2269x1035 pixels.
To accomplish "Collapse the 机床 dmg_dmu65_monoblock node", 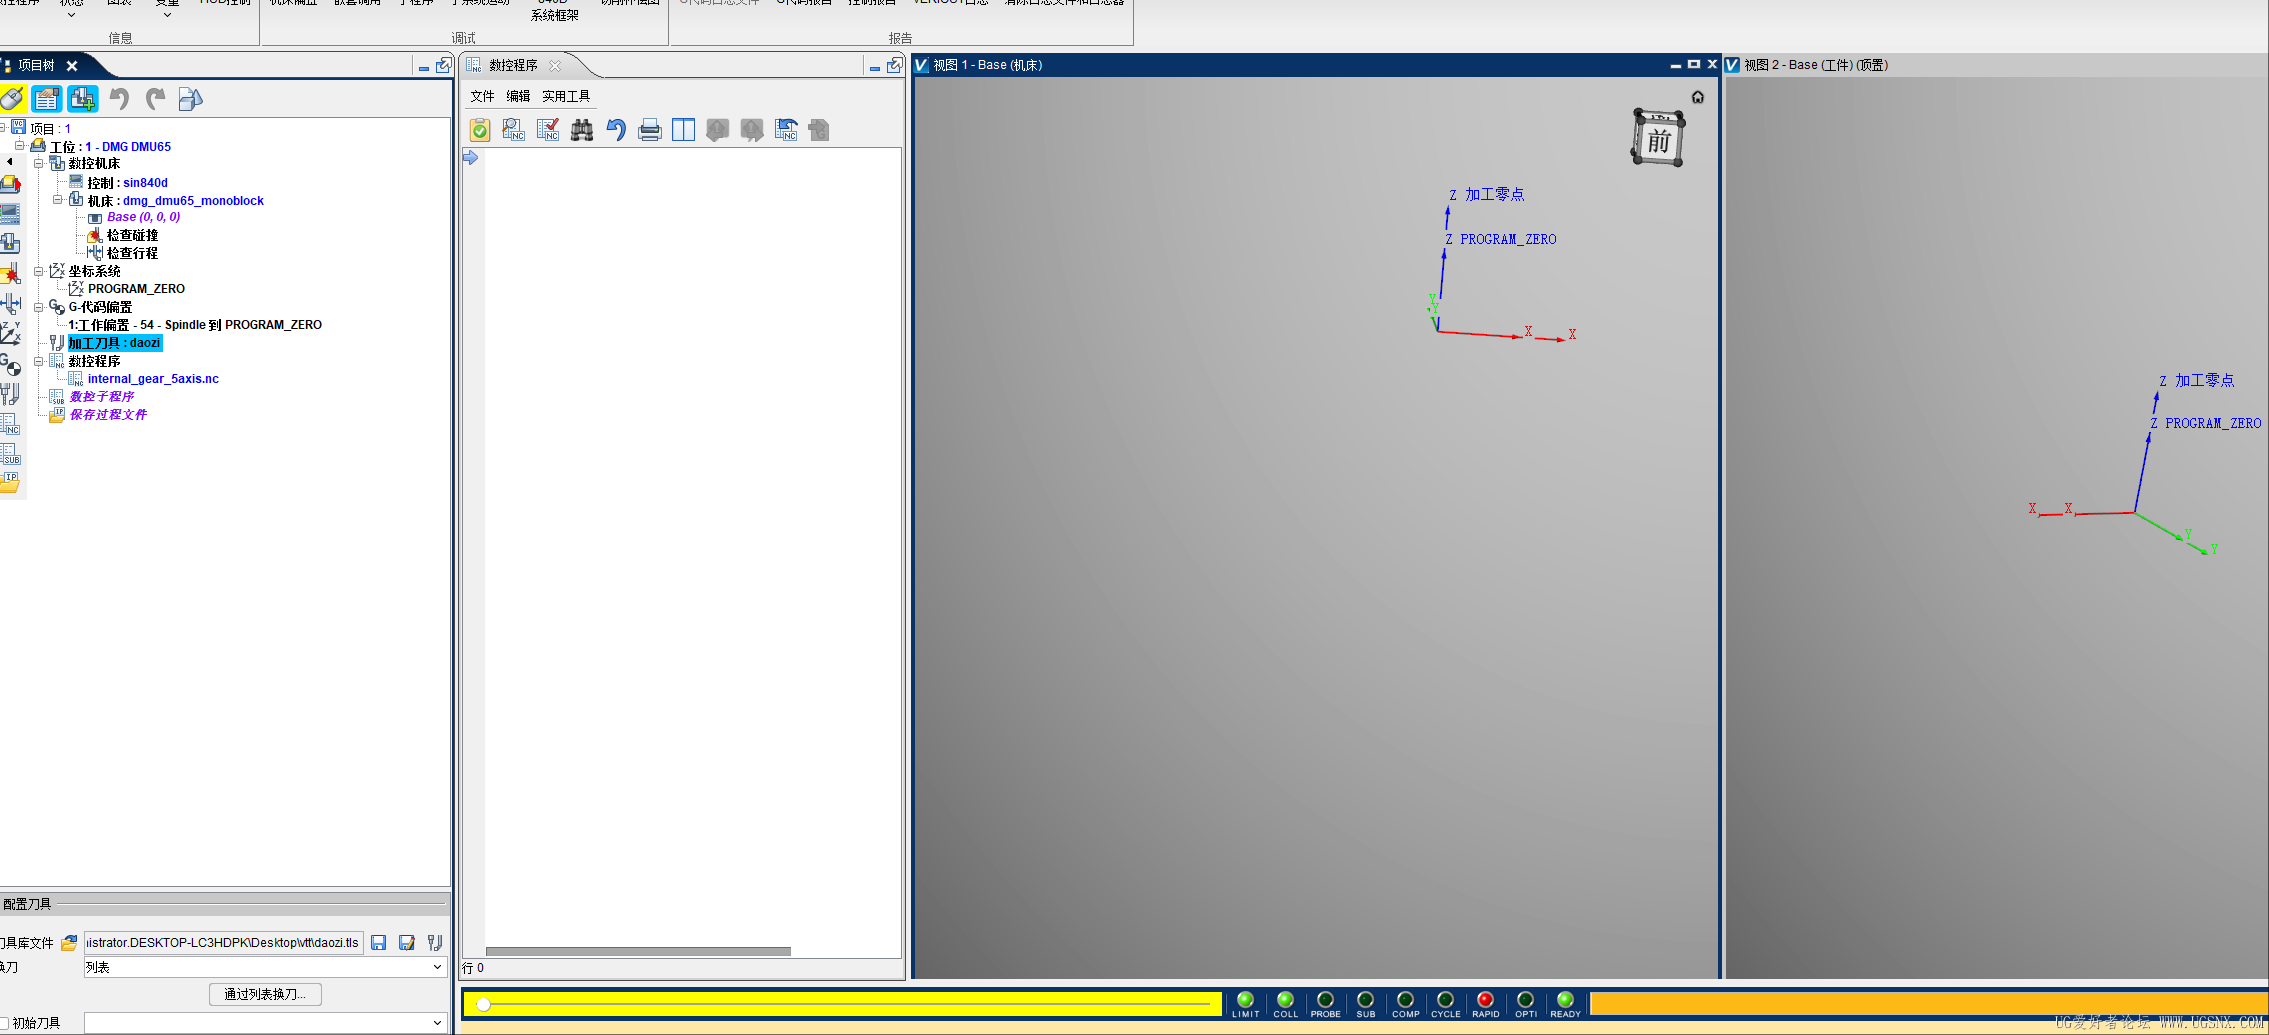I will tap(58, 200).
